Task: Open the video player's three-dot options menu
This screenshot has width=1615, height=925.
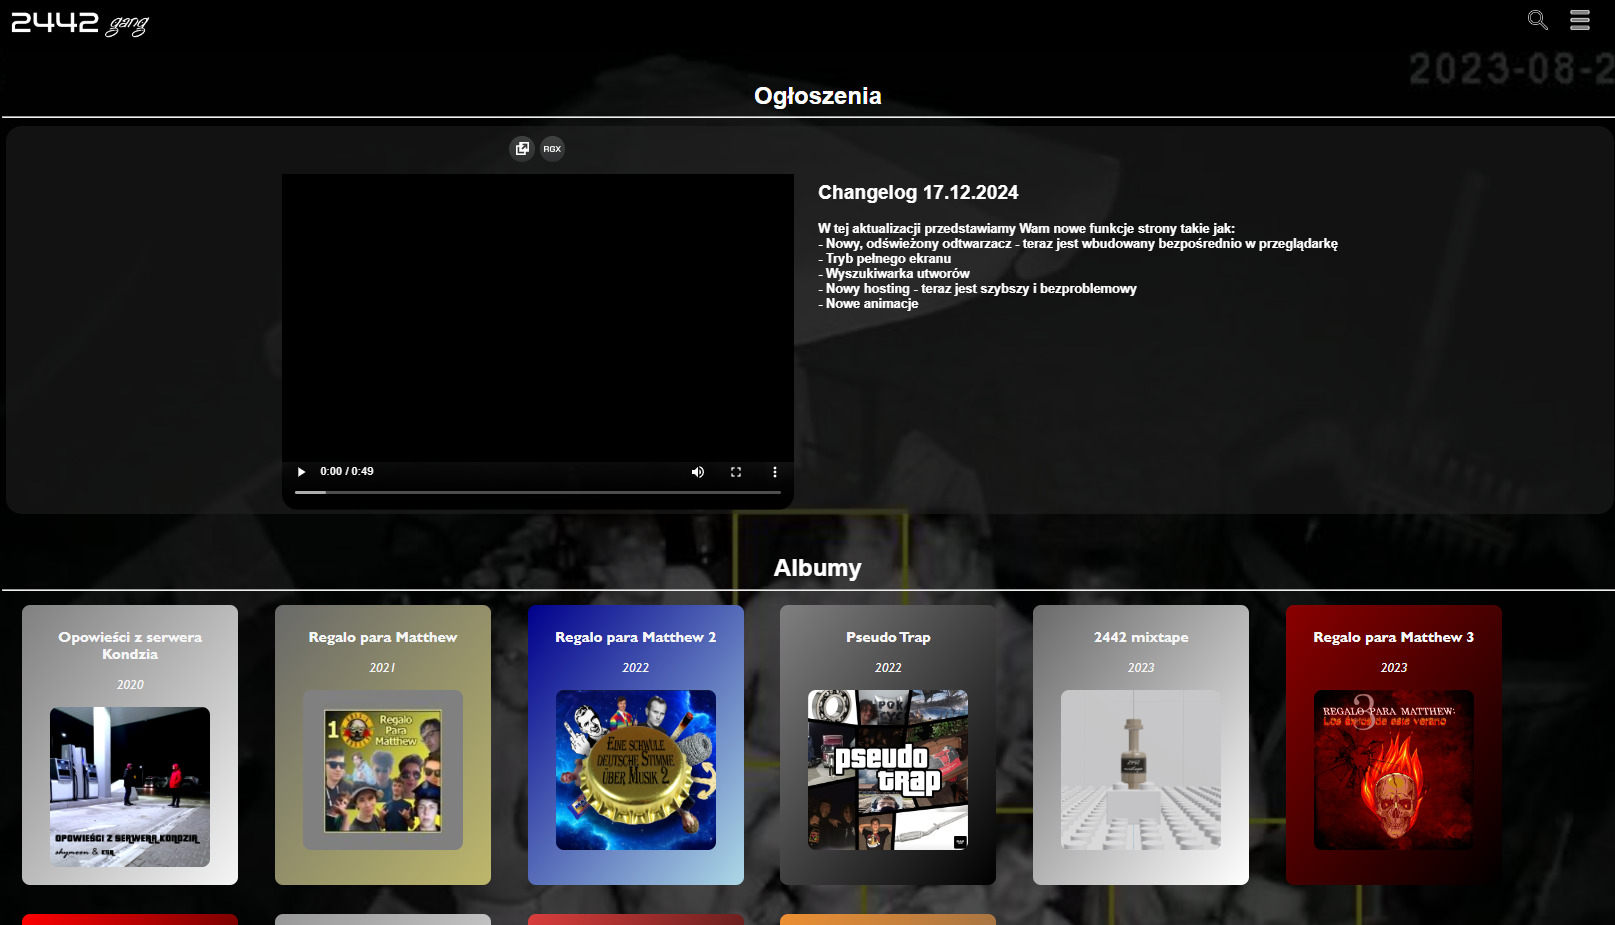Action: coord(775,471)
